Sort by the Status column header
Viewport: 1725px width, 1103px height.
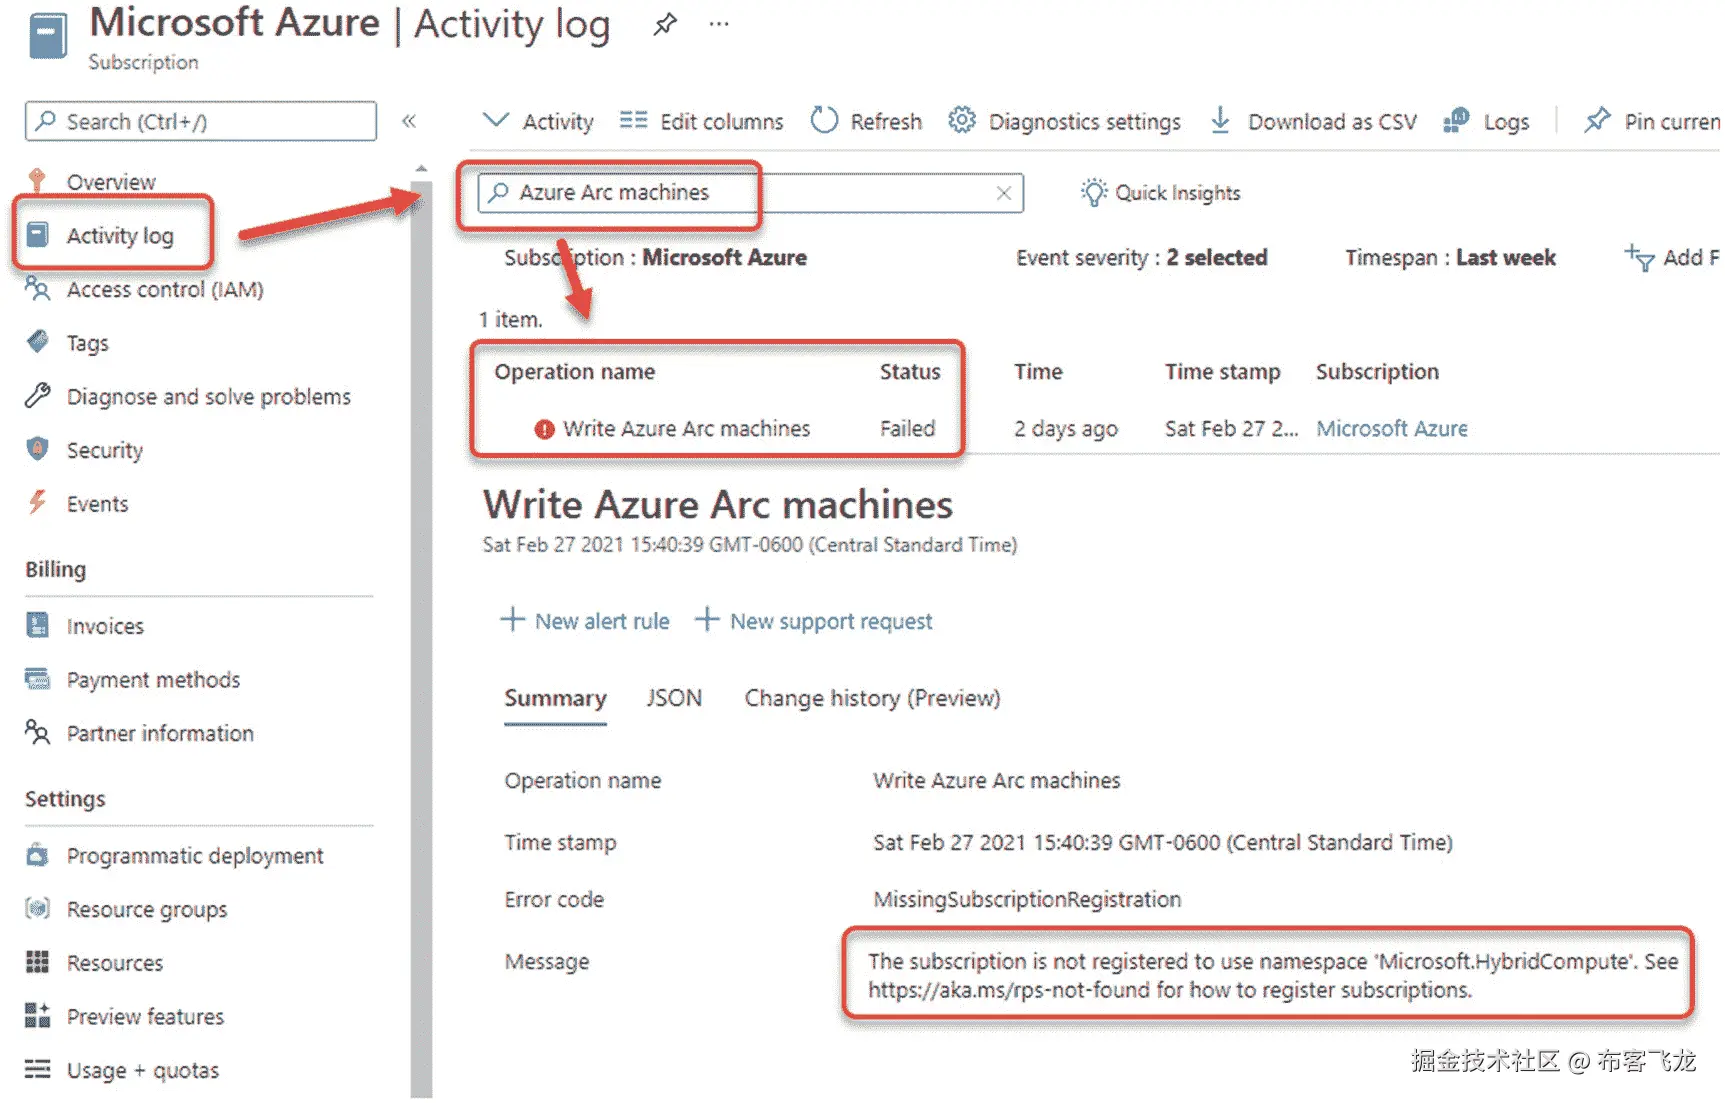[910, 371]
